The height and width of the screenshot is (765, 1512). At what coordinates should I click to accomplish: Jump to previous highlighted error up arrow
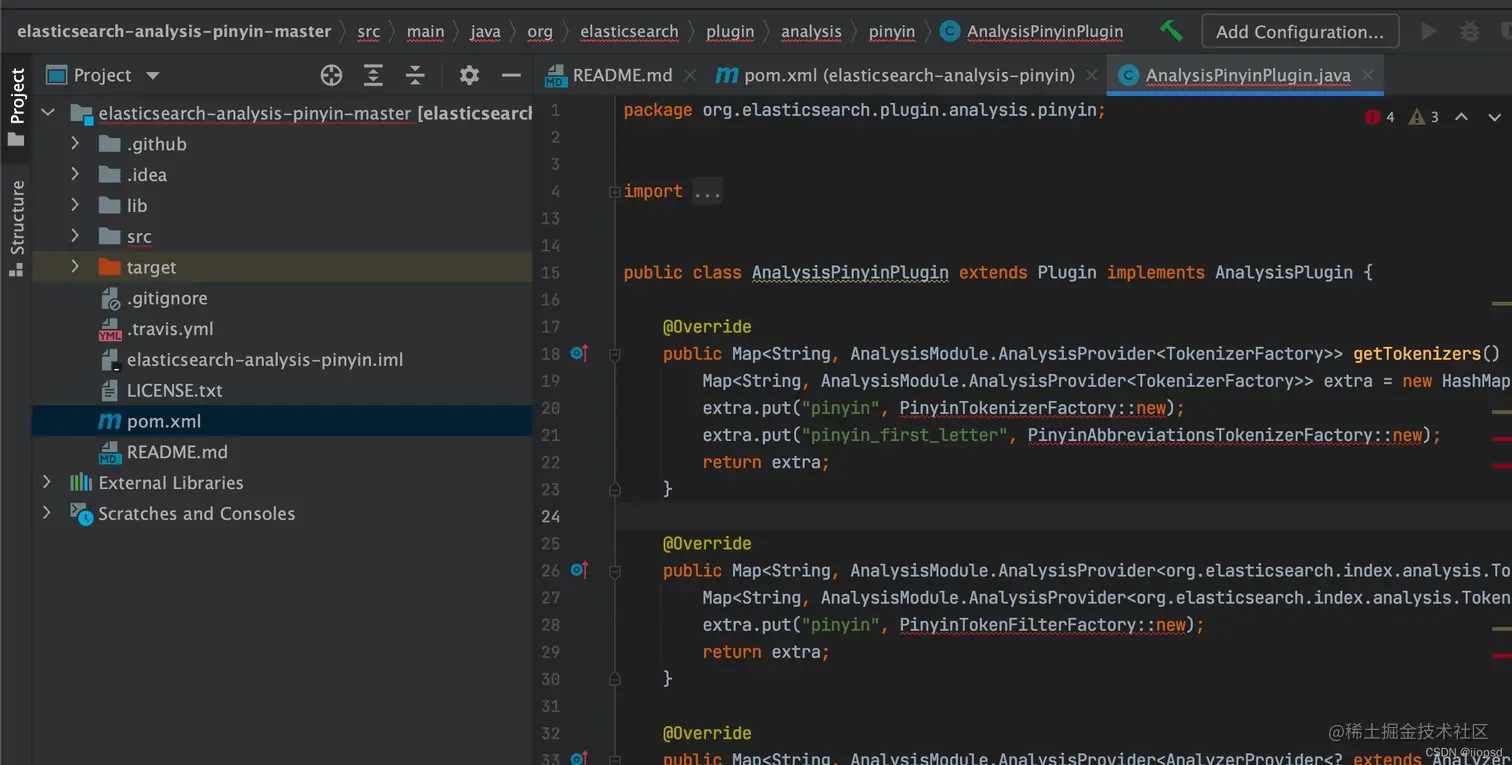1461,117
